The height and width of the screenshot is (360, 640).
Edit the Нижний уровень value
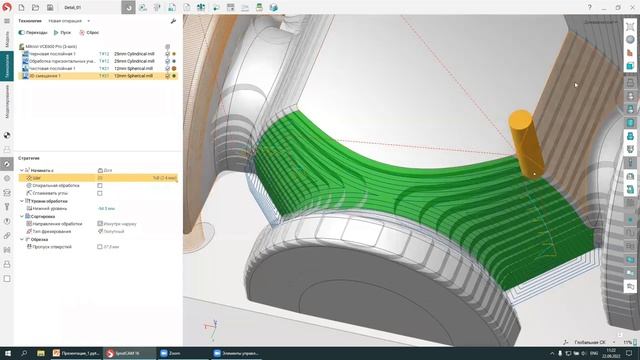click(x=107, y=209)
